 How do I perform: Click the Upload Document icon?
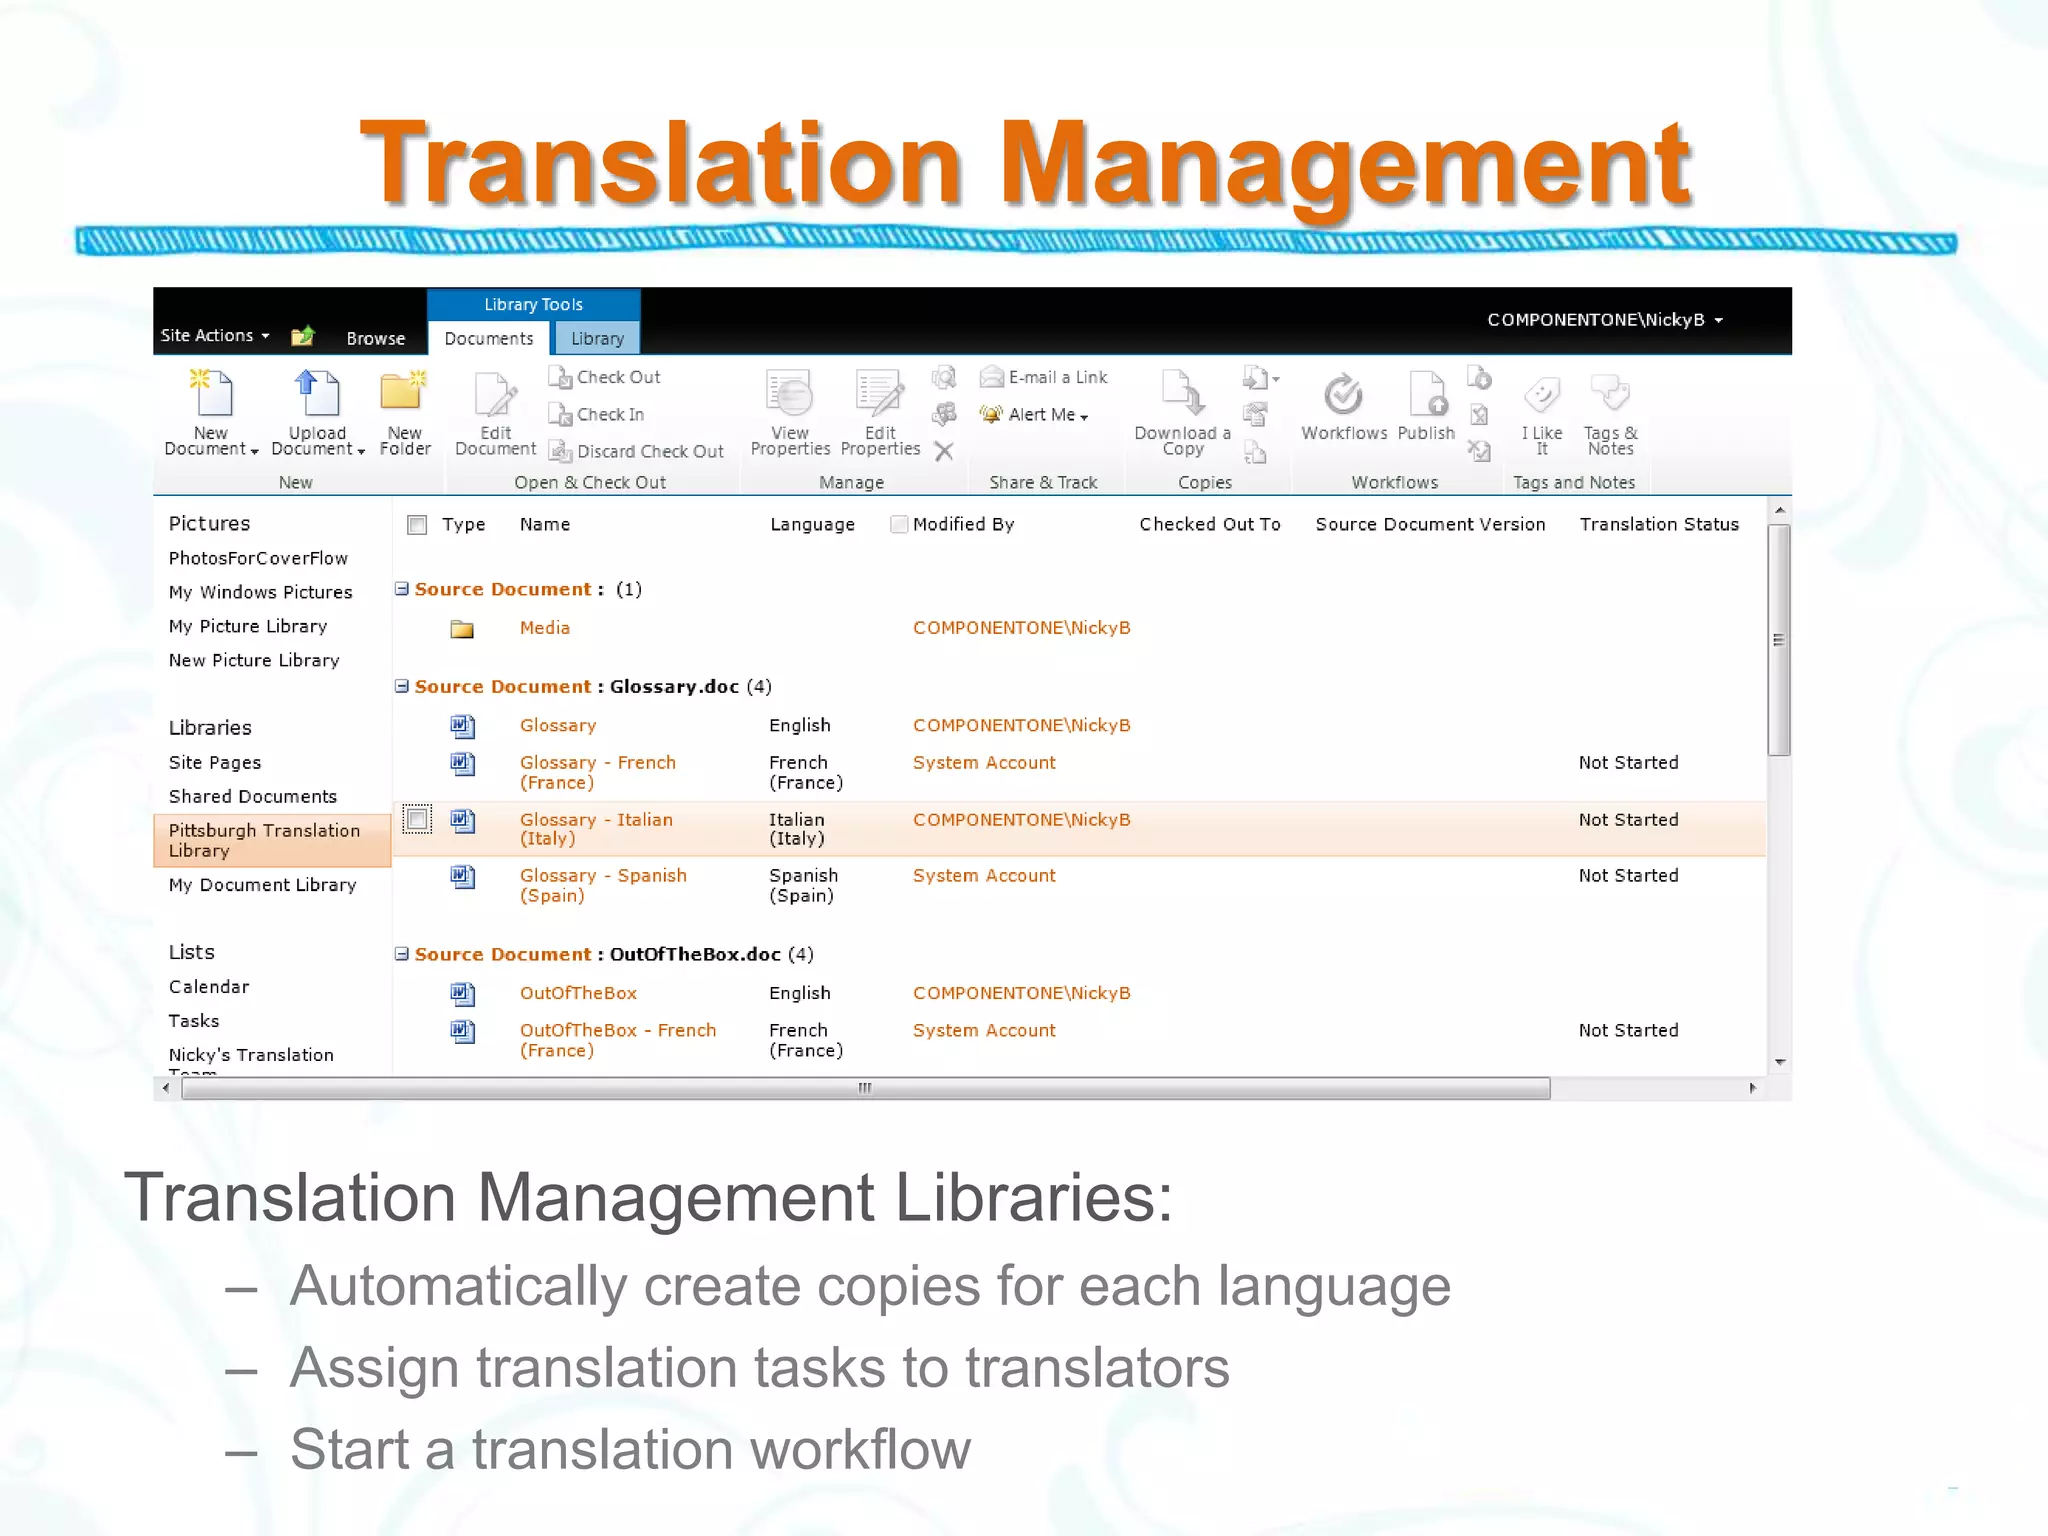coord(317,393)
